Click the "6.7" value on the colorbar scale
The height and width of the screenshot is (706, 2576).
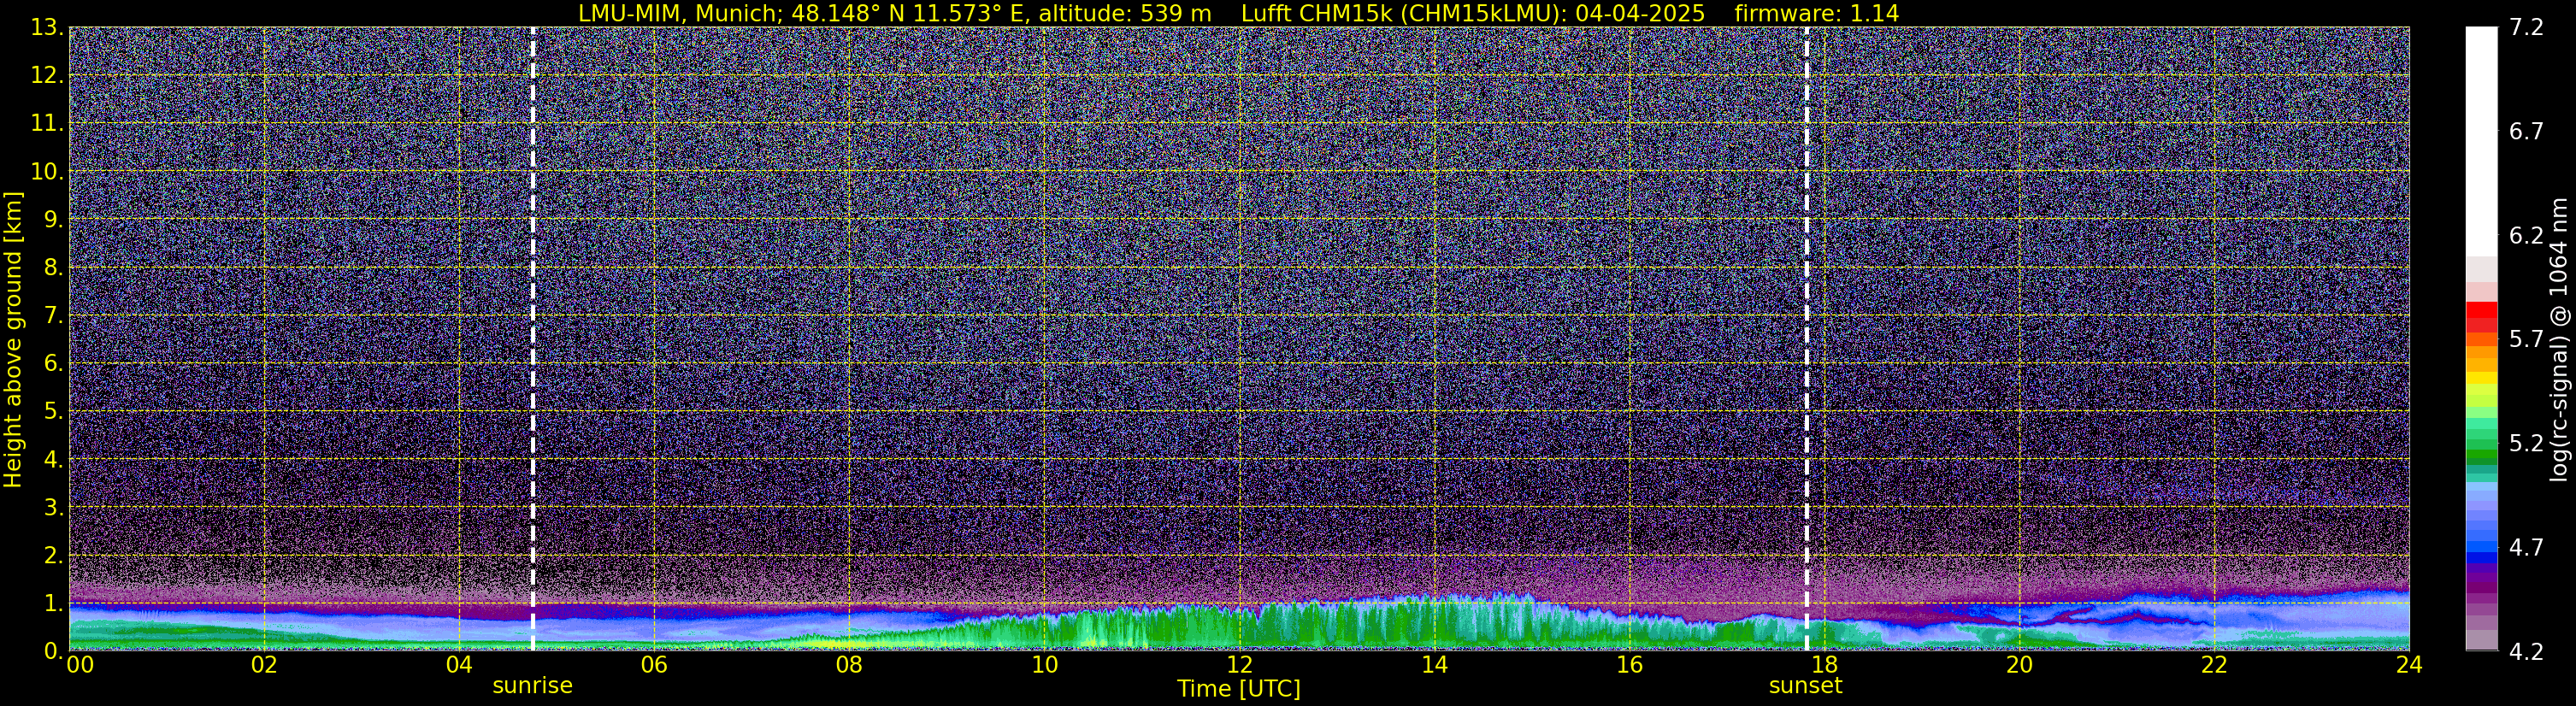(x=2527, y=131)
